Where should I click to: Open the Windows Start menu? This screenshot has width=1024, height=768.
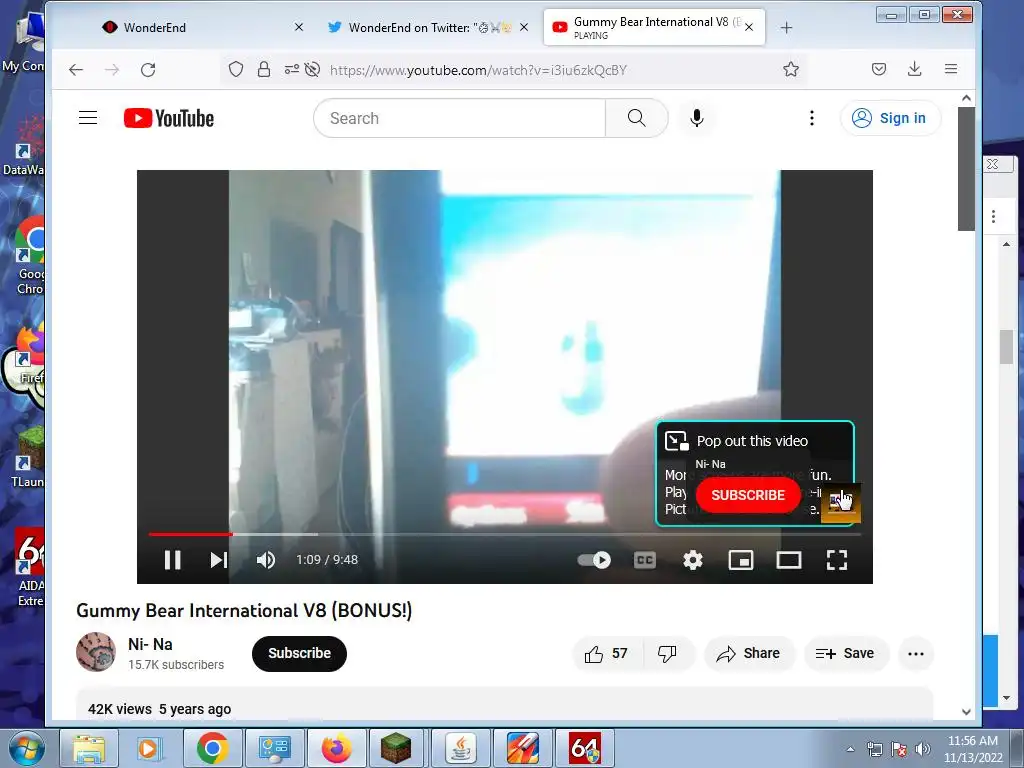pos(25,748)
